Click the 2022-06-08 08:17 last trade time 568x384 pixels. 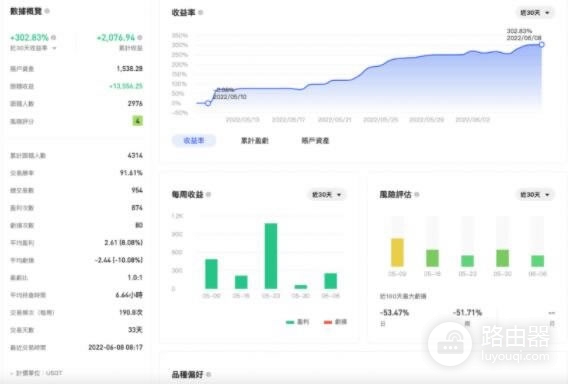point(116,347)
